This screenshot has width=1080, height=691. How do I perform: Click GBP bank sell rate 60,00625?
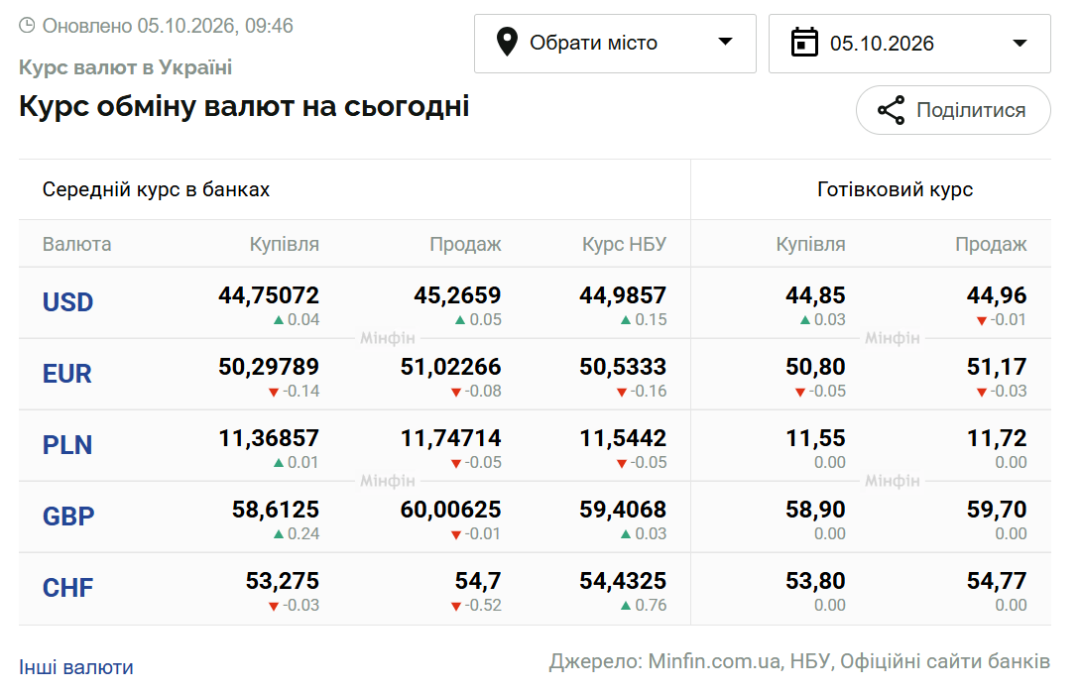[x=450, y=510]
